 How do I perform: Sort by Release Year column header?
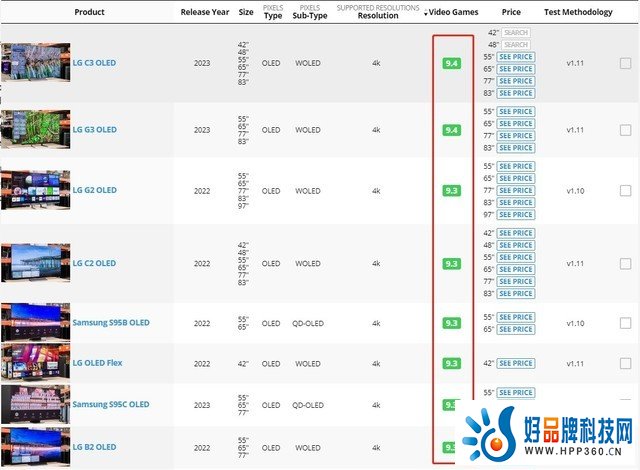click(205, 12)
